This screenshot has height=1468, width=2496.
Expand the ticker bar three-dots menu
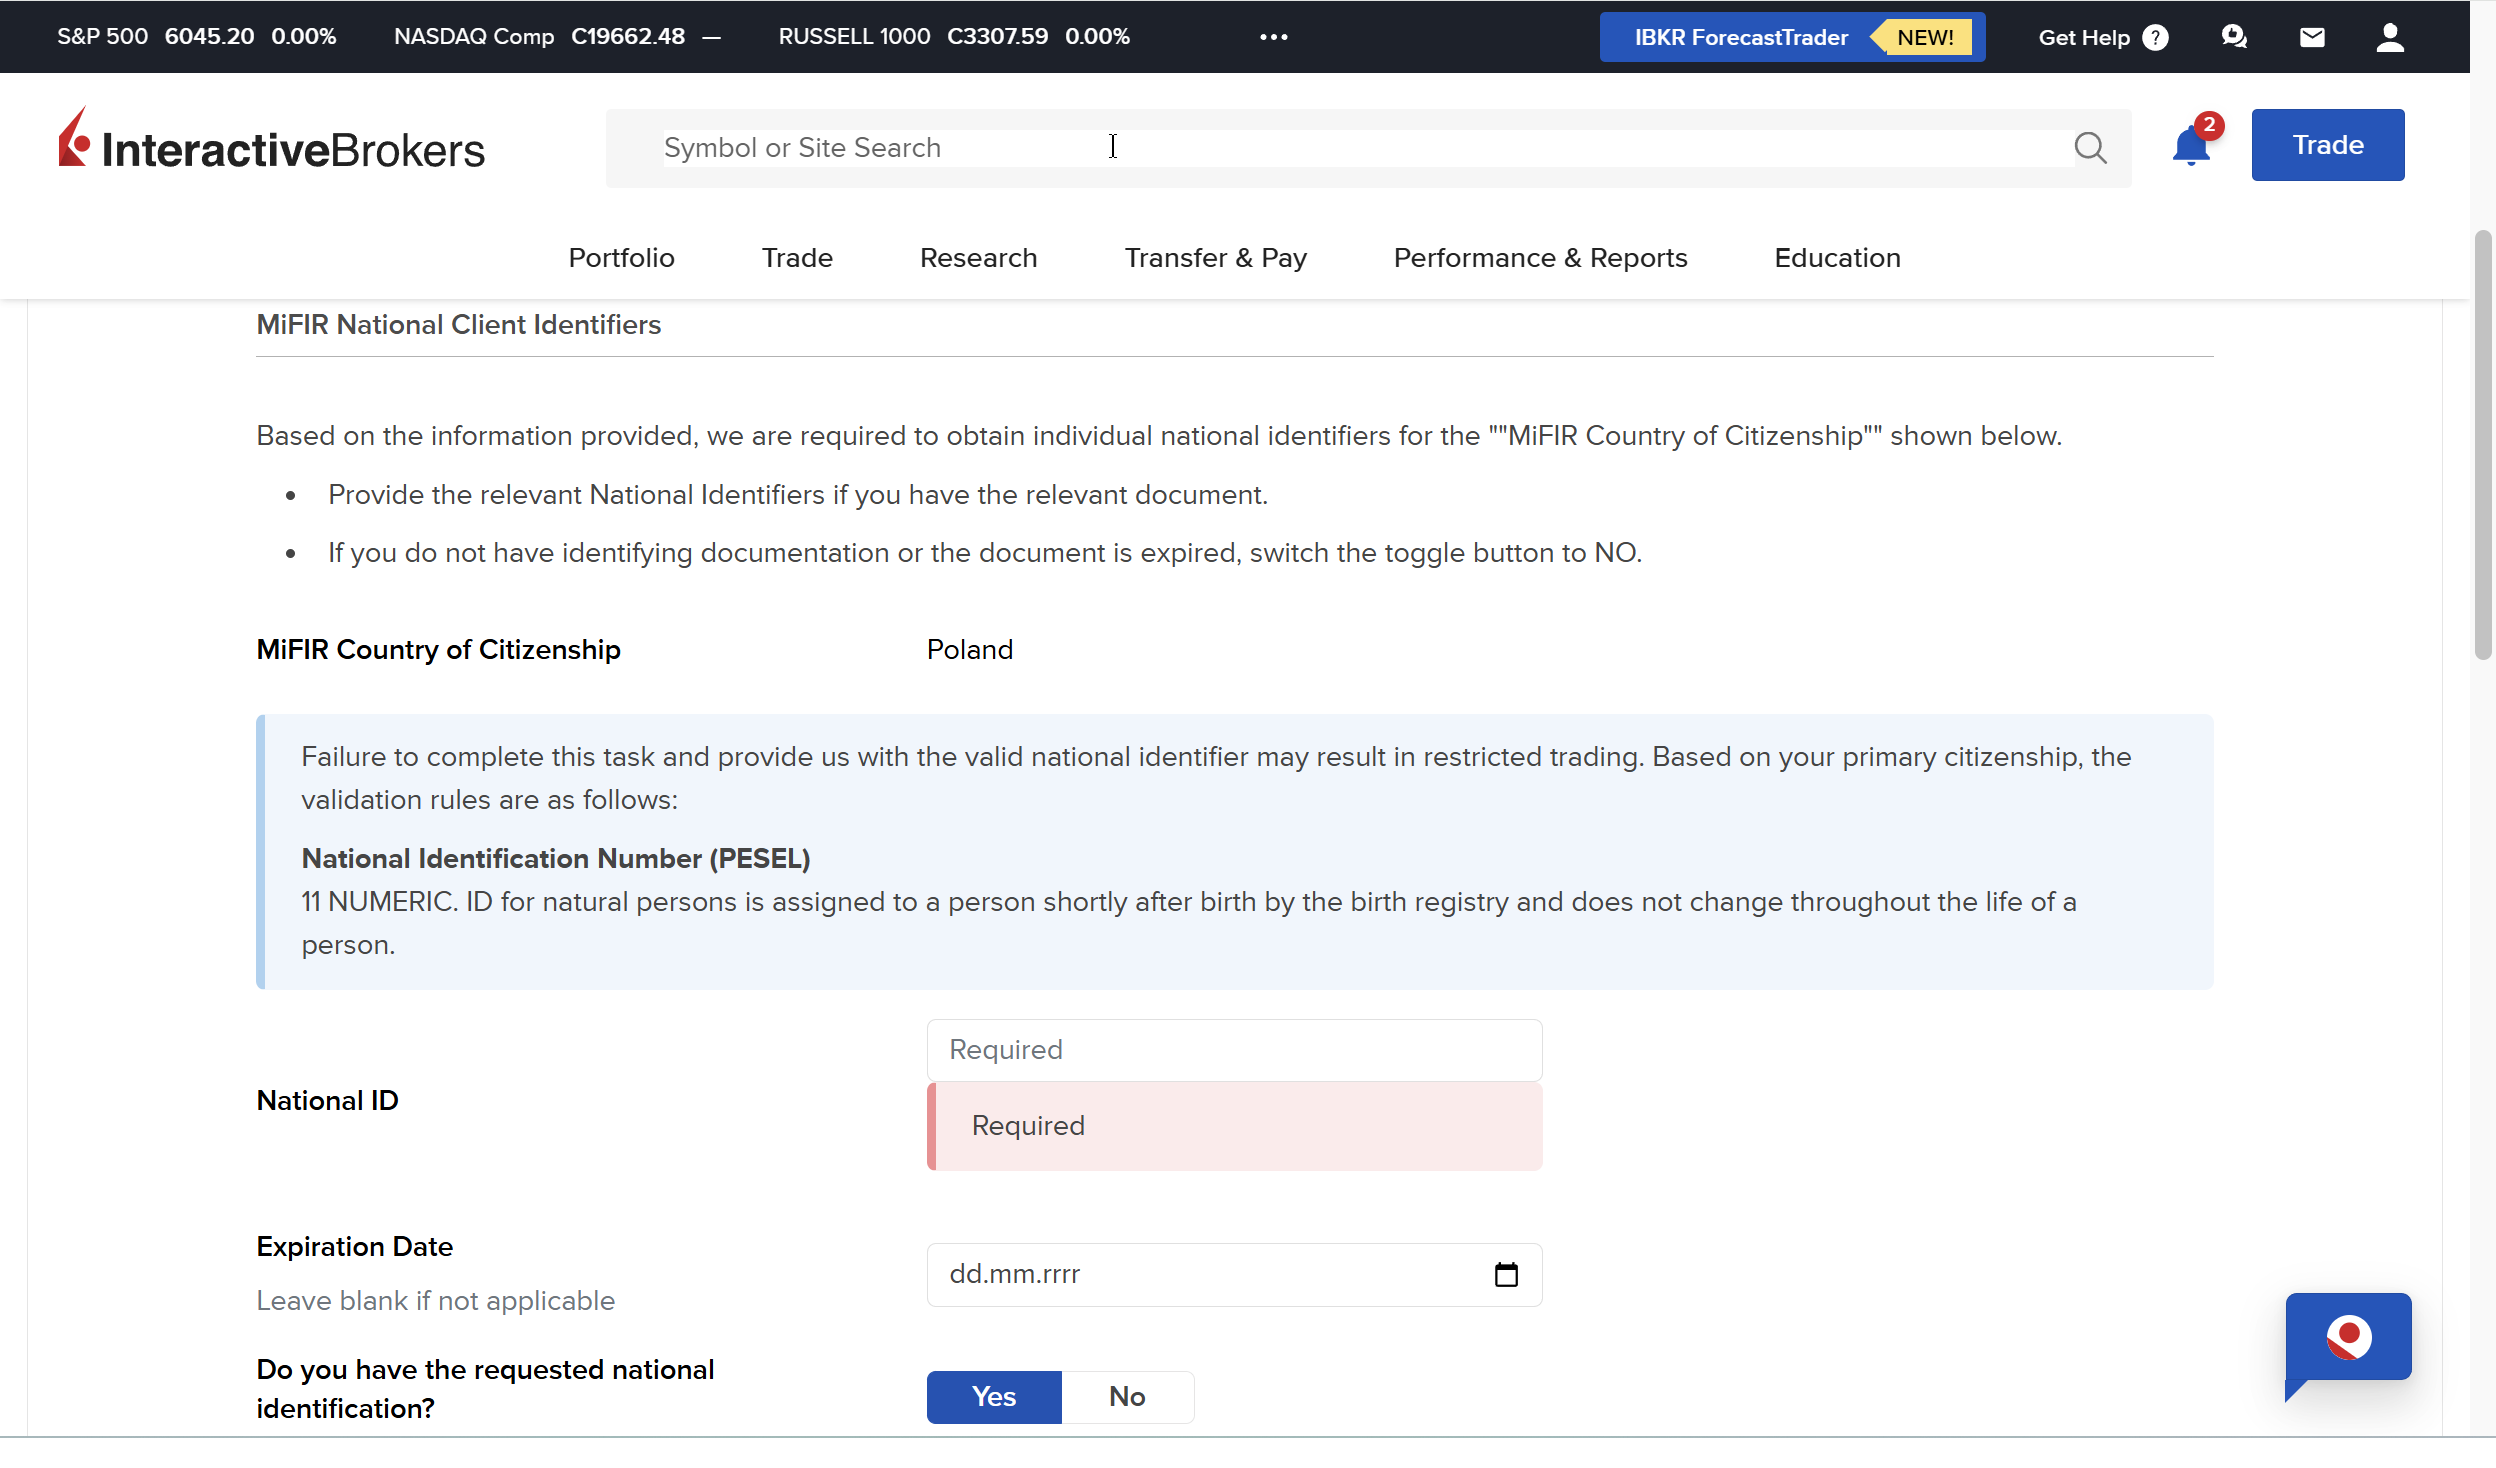tap(1273, 37)
